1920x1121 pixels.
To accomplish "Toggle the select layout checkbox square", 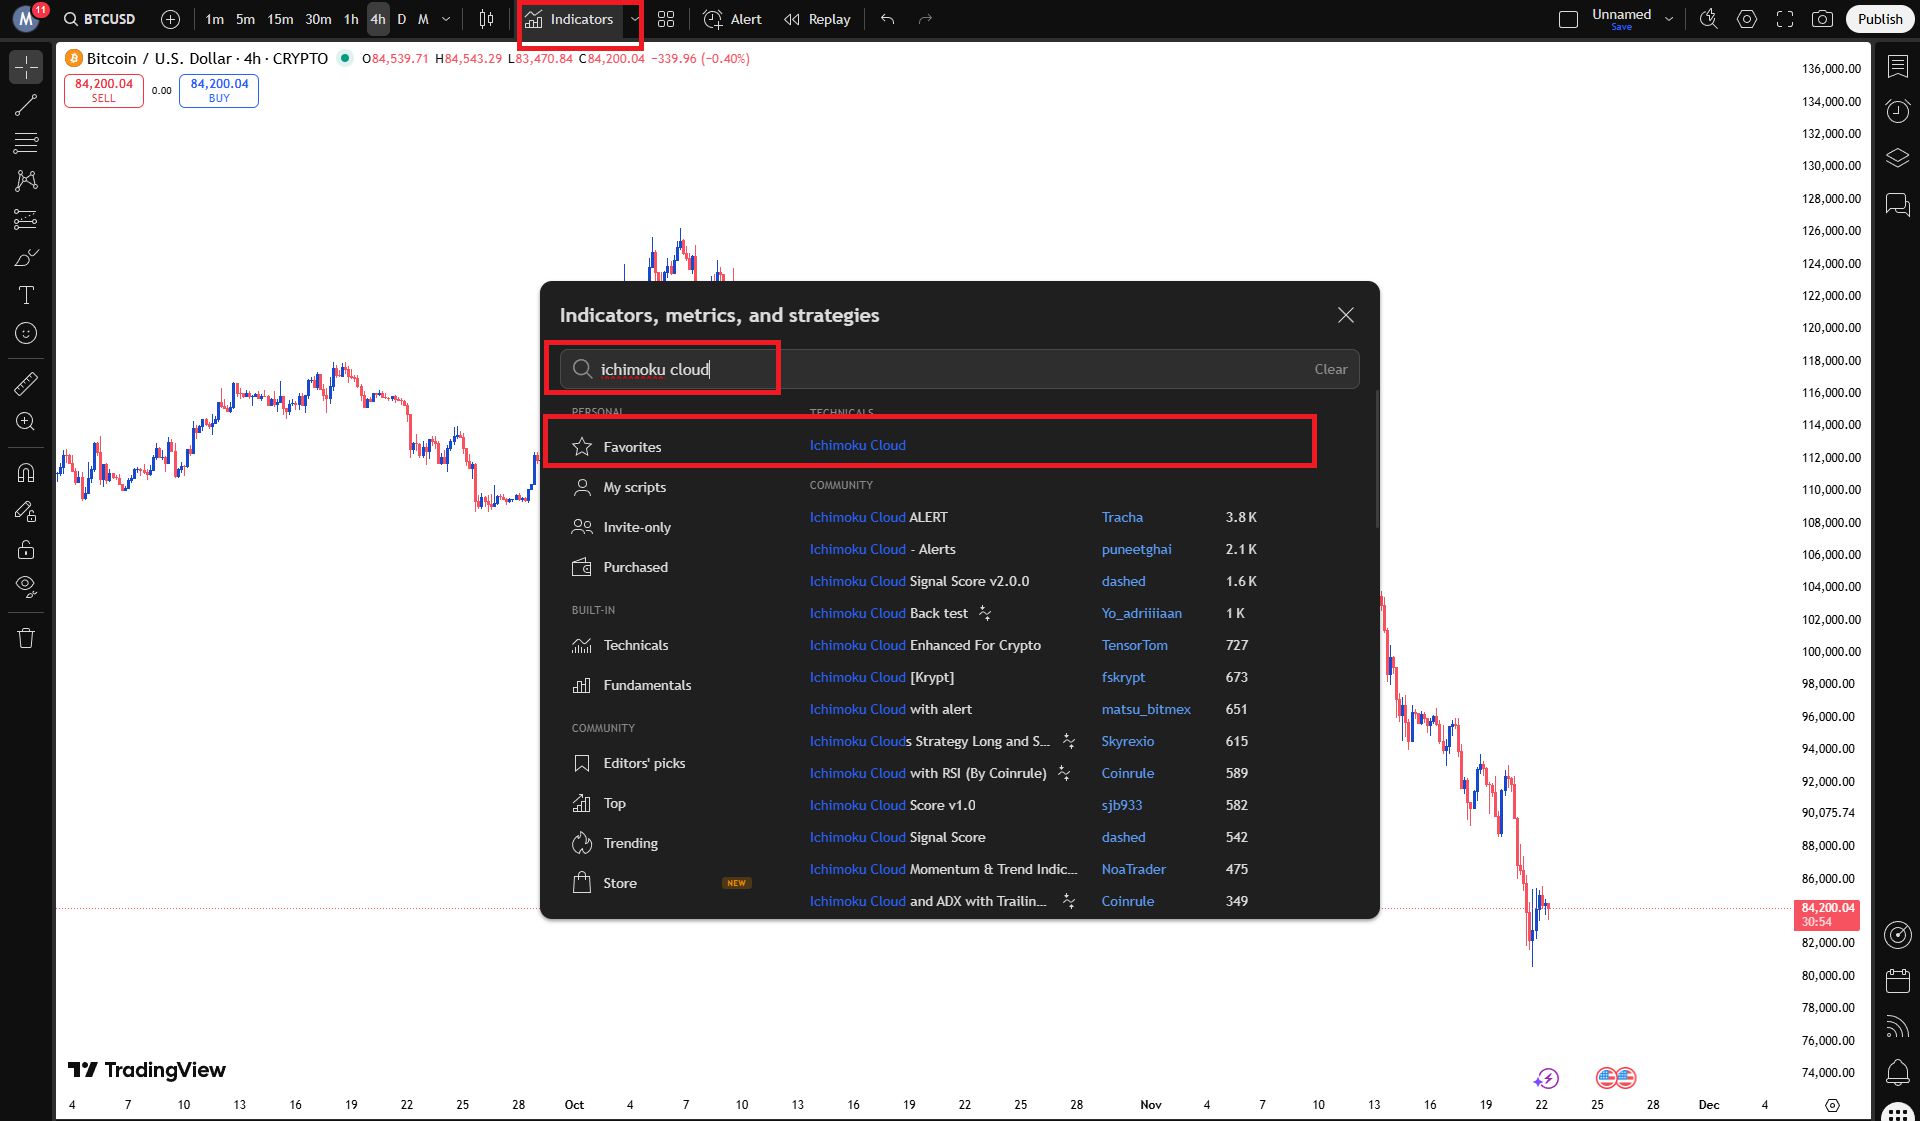I will tap(1568, 19).
